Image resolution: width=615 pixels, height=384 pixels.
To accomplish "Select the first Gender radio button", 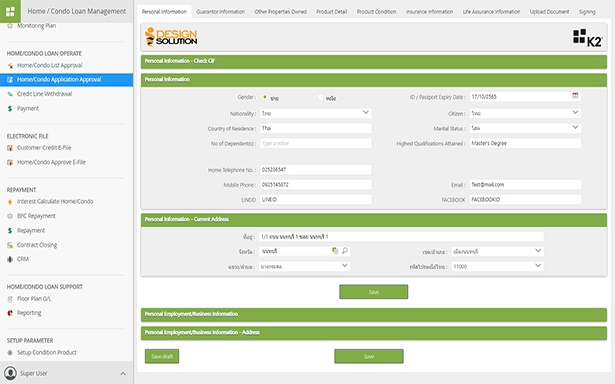I will [265, 97].
